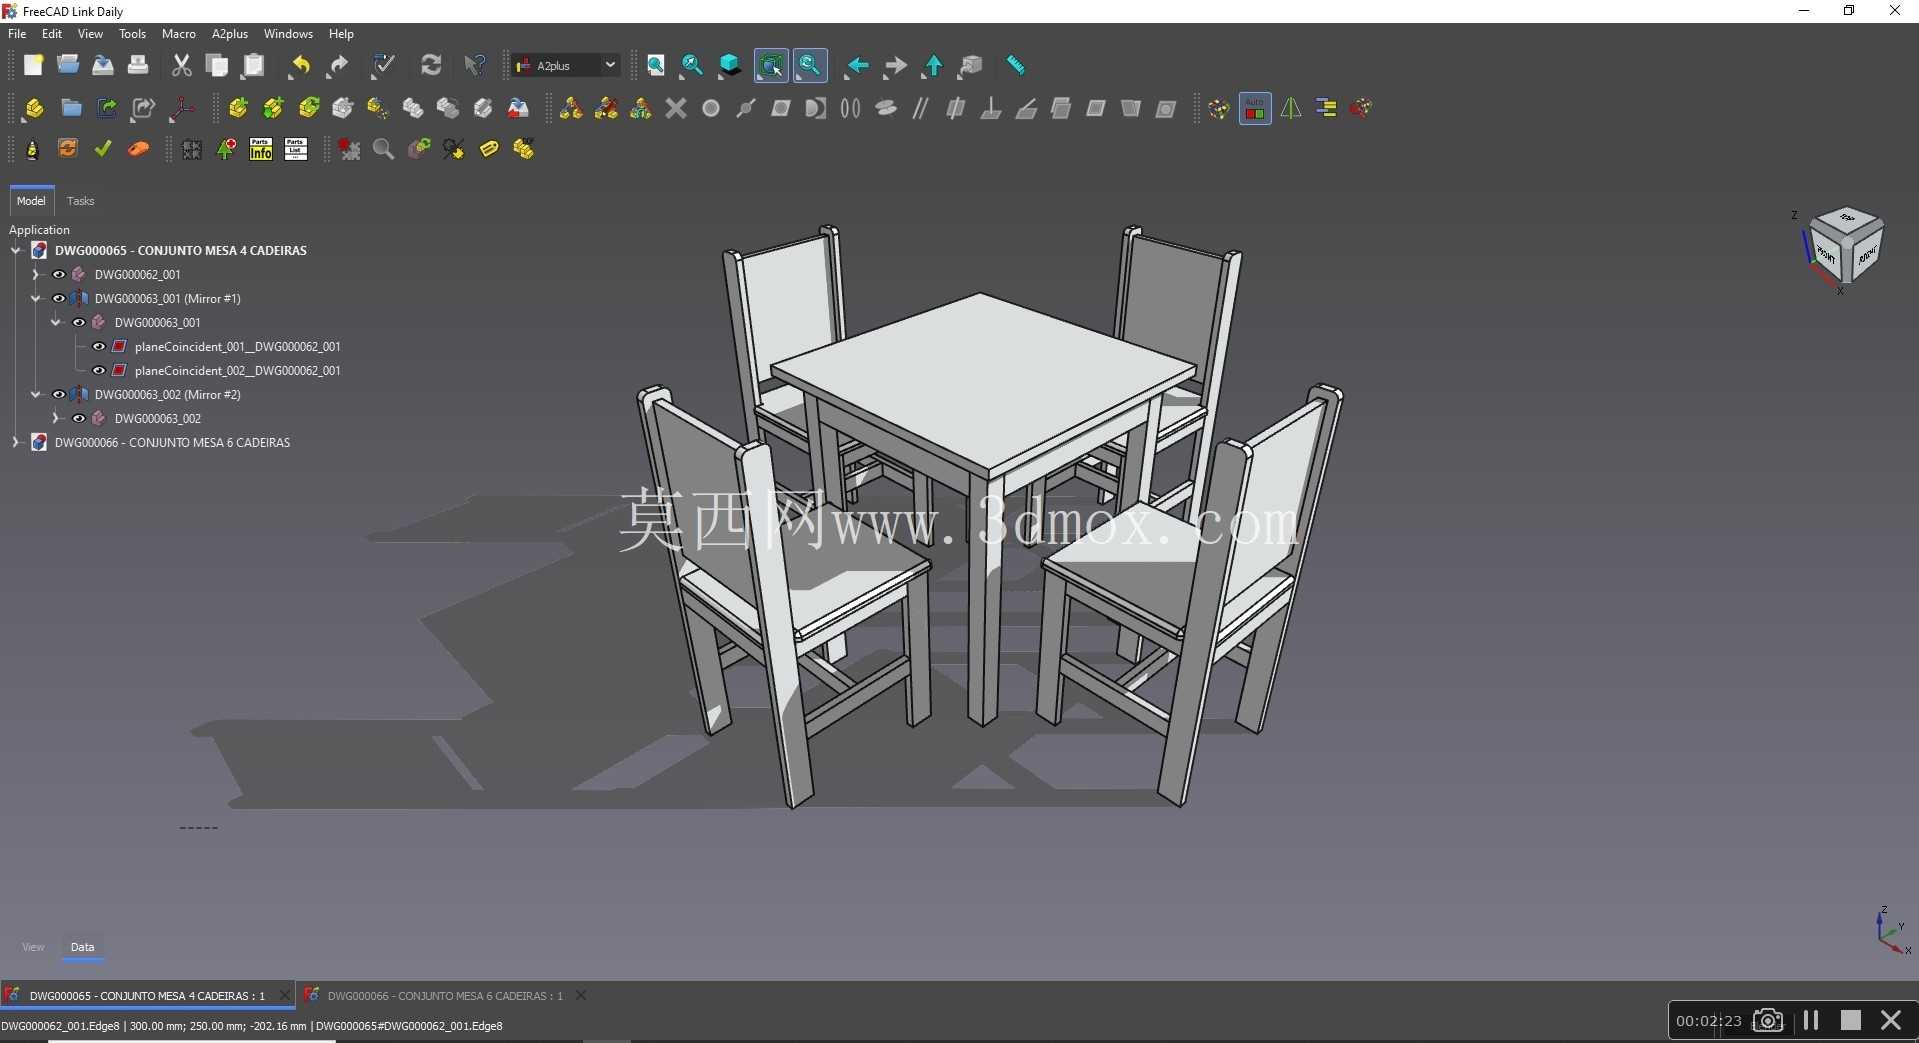Open the Macro menu
The height and width of the screenshot is (1043, 1919).
[x=179, y=34]
